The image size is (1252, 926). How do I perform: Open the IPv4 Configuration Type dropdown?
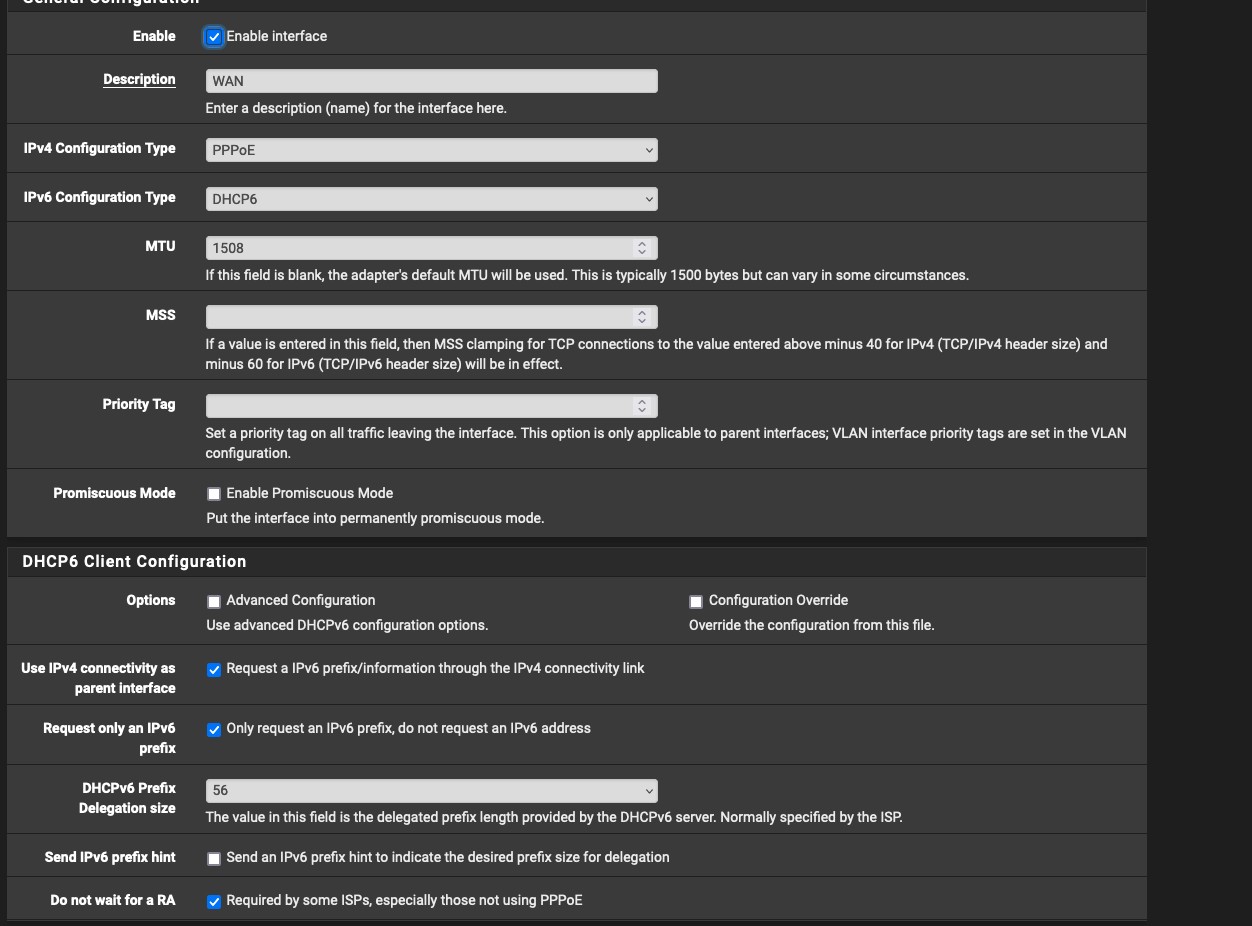tap(431, 150)
